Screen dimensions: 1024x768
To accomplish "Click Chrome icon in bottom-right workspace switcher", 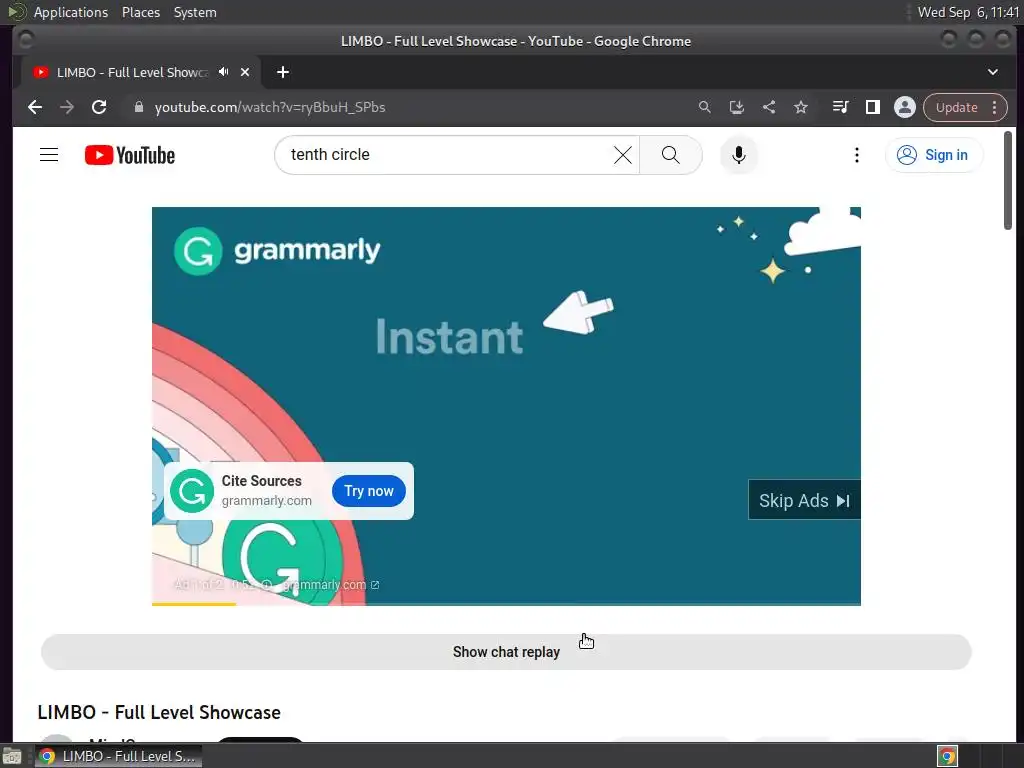I will pos(948,756).
